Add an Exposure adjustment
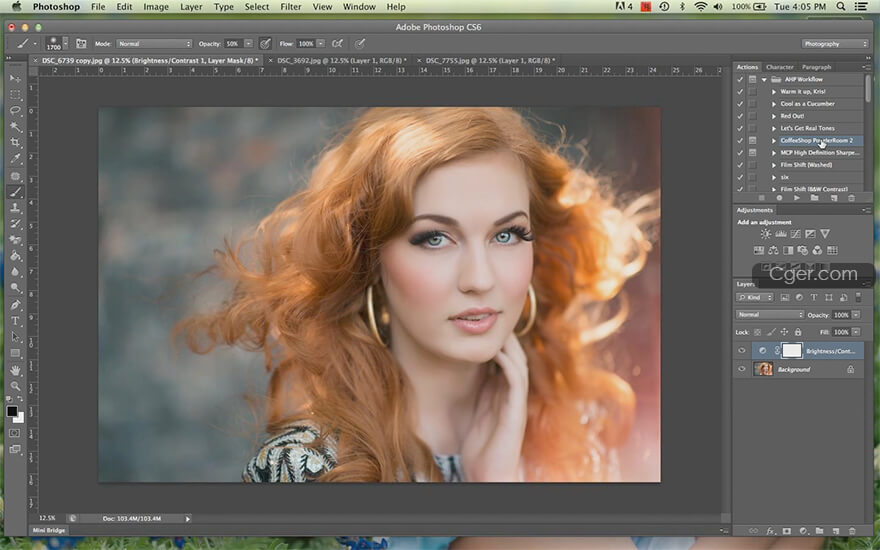This screenshot has height=550, width=880. (x=810, y=234)
